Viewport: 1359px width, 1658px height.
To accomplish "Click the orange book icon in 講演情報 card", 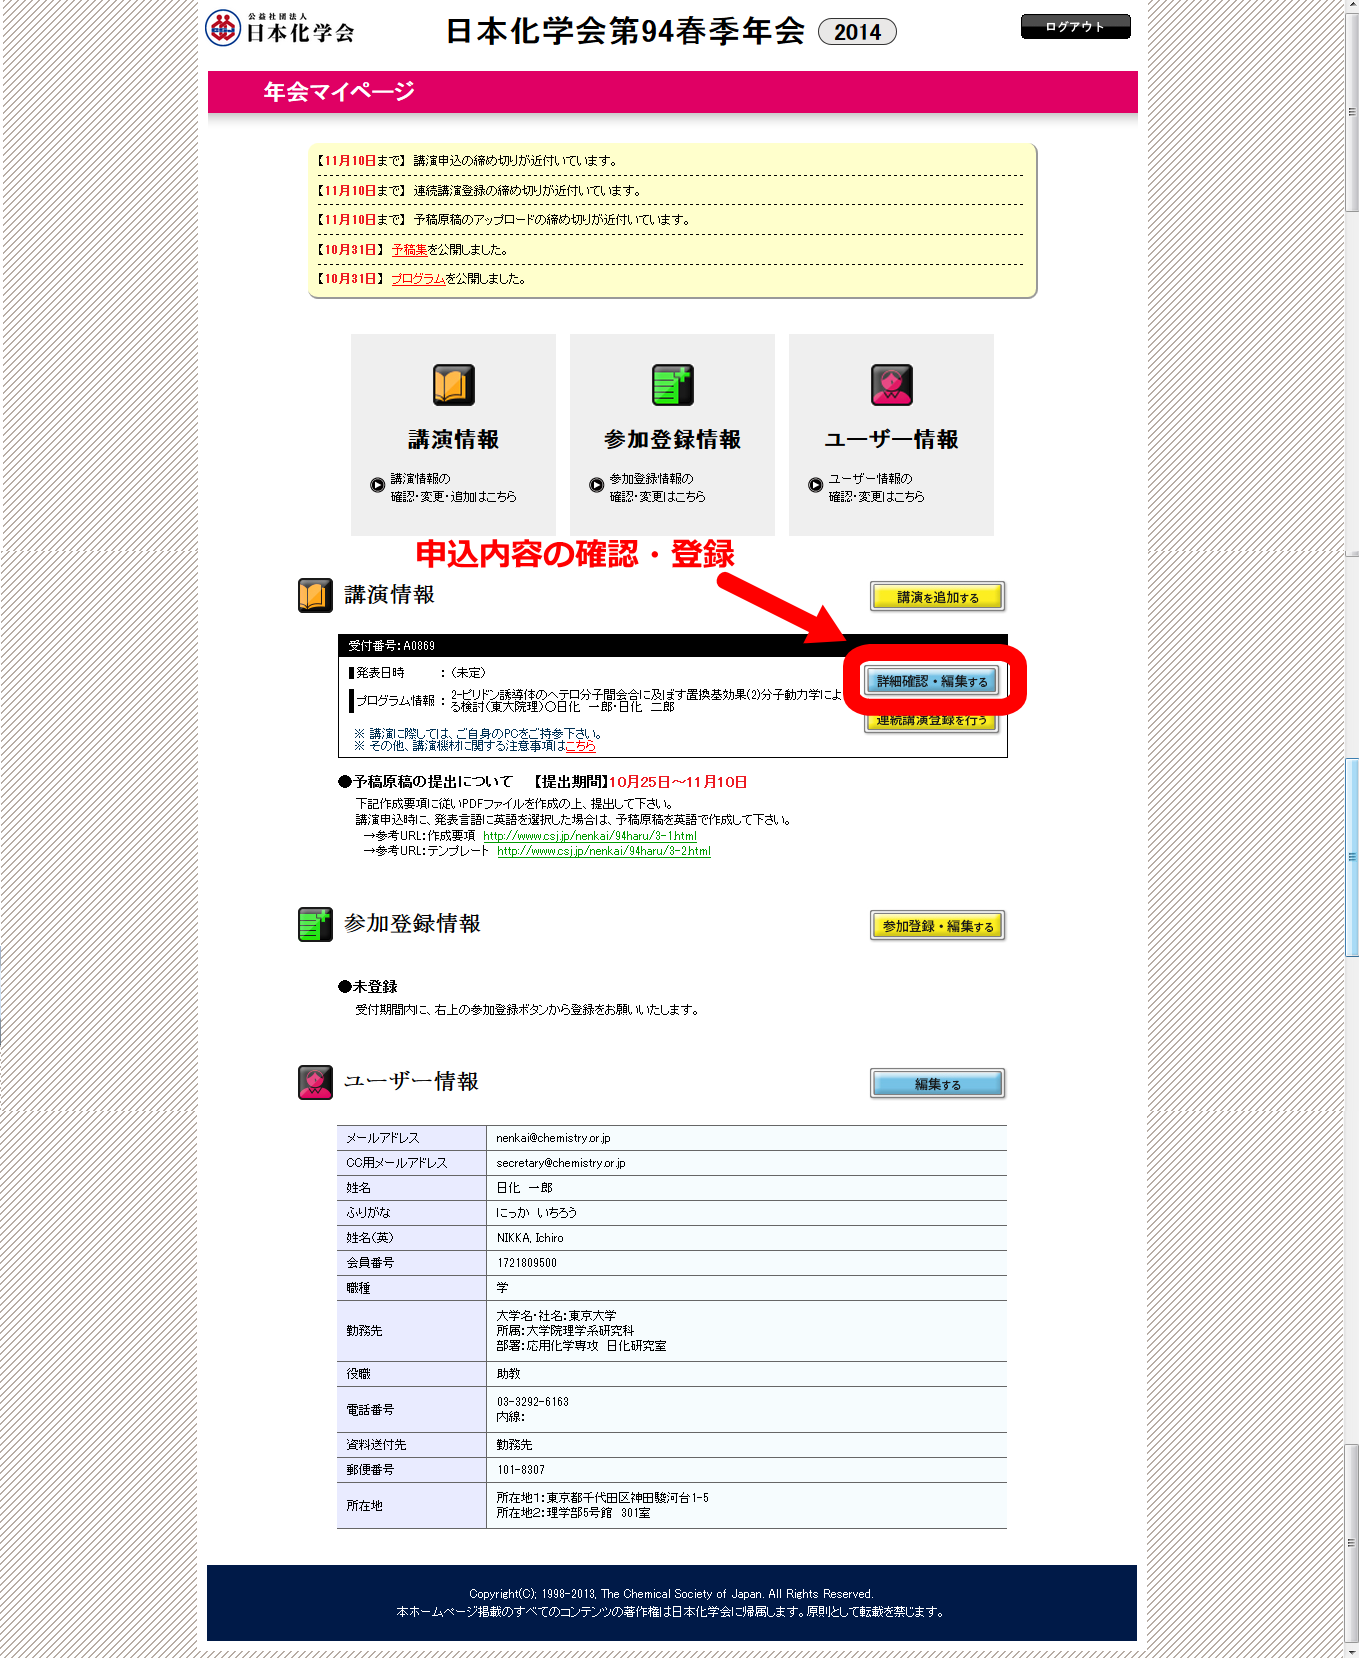I will pos(453,385).
